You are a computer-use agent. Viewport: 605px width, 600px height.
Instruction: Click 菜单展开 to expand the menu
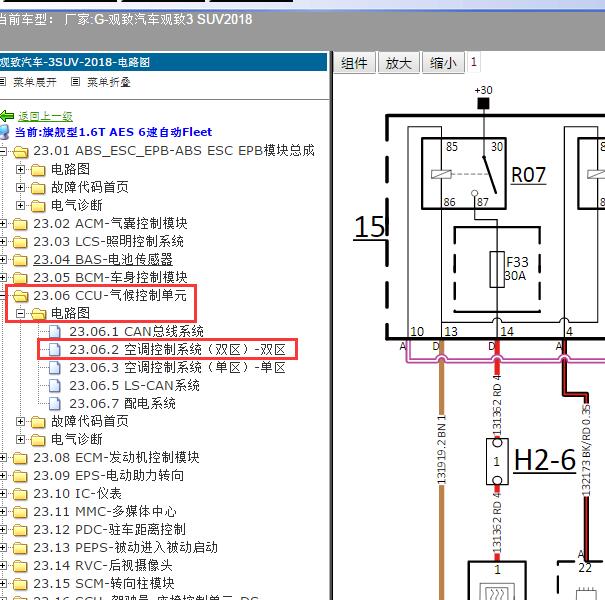[x=35, y=82]
